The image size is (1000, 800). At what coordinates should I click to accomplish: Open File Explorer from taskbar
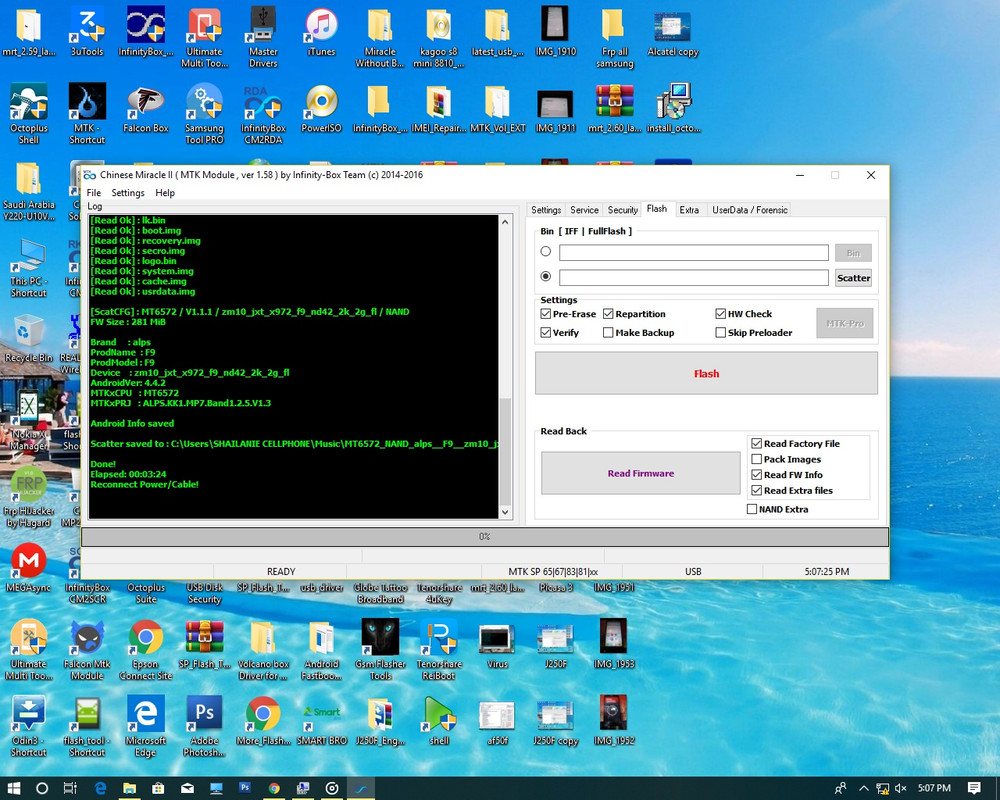coord(129,788)
